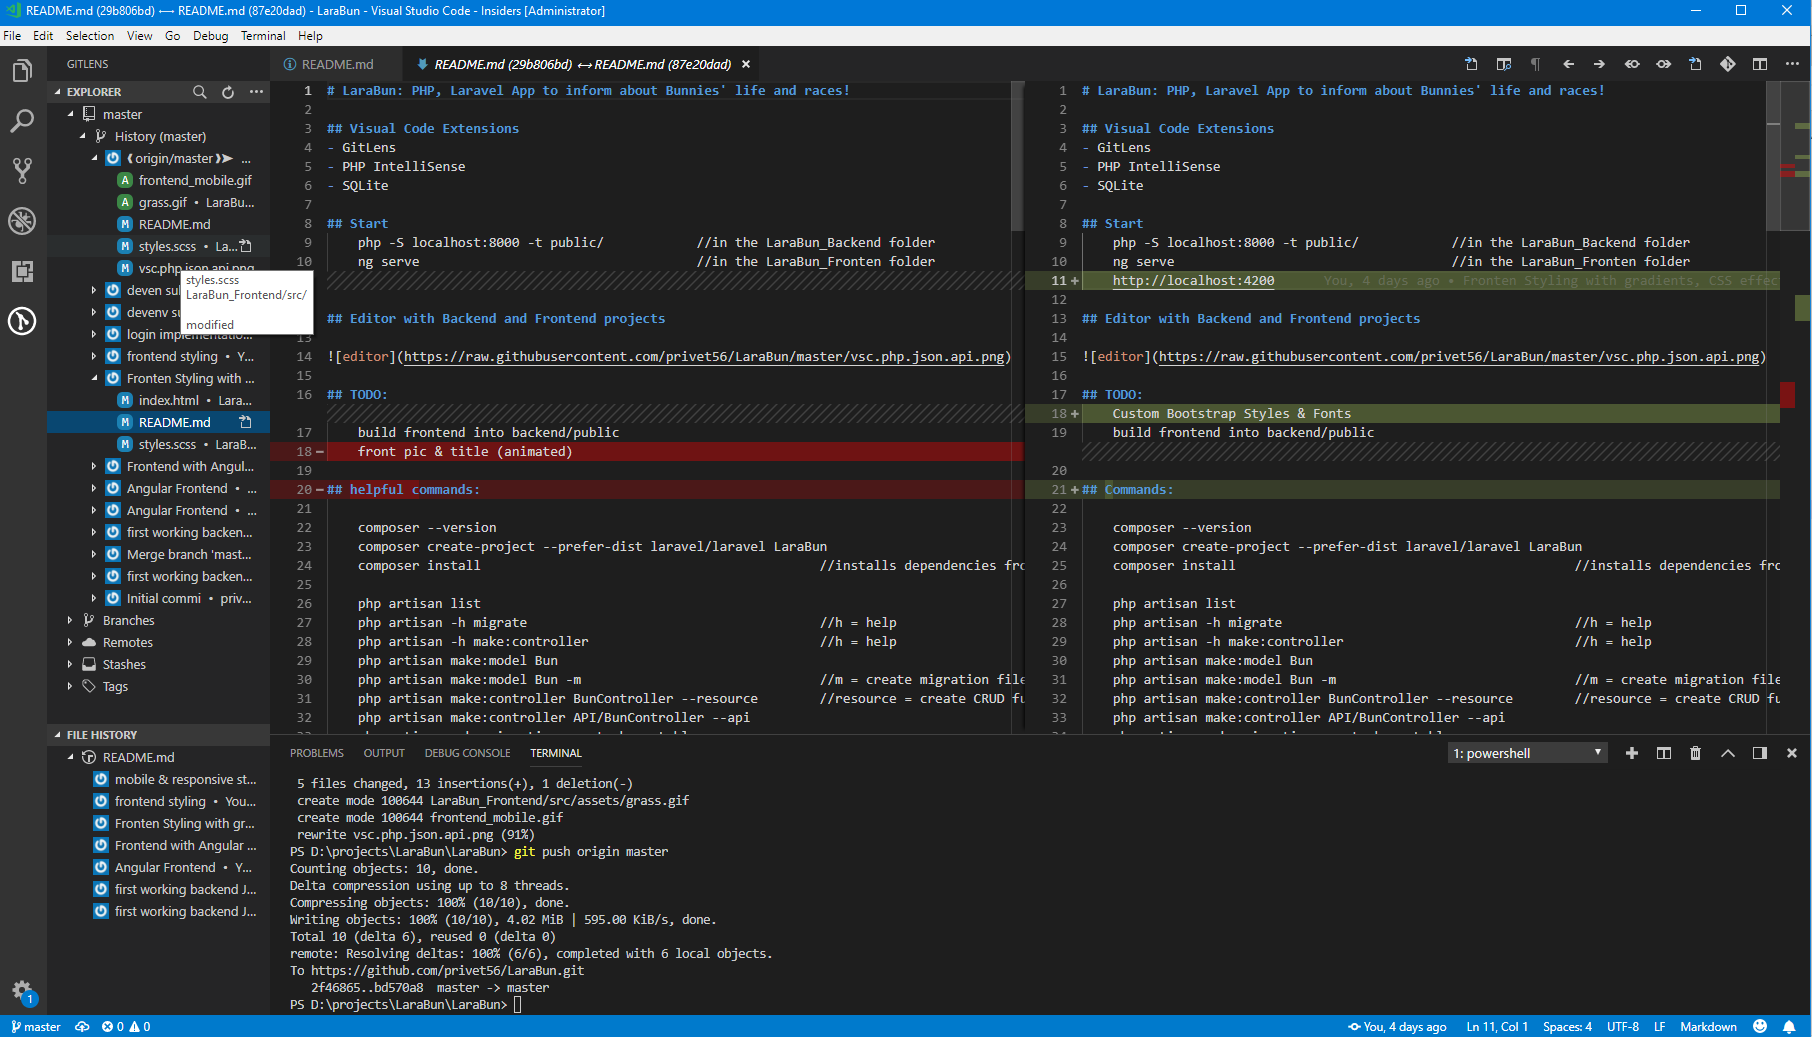The image size is (1812, 1037).
Task: Go to next change arrow
Action: click(1599, 64)
